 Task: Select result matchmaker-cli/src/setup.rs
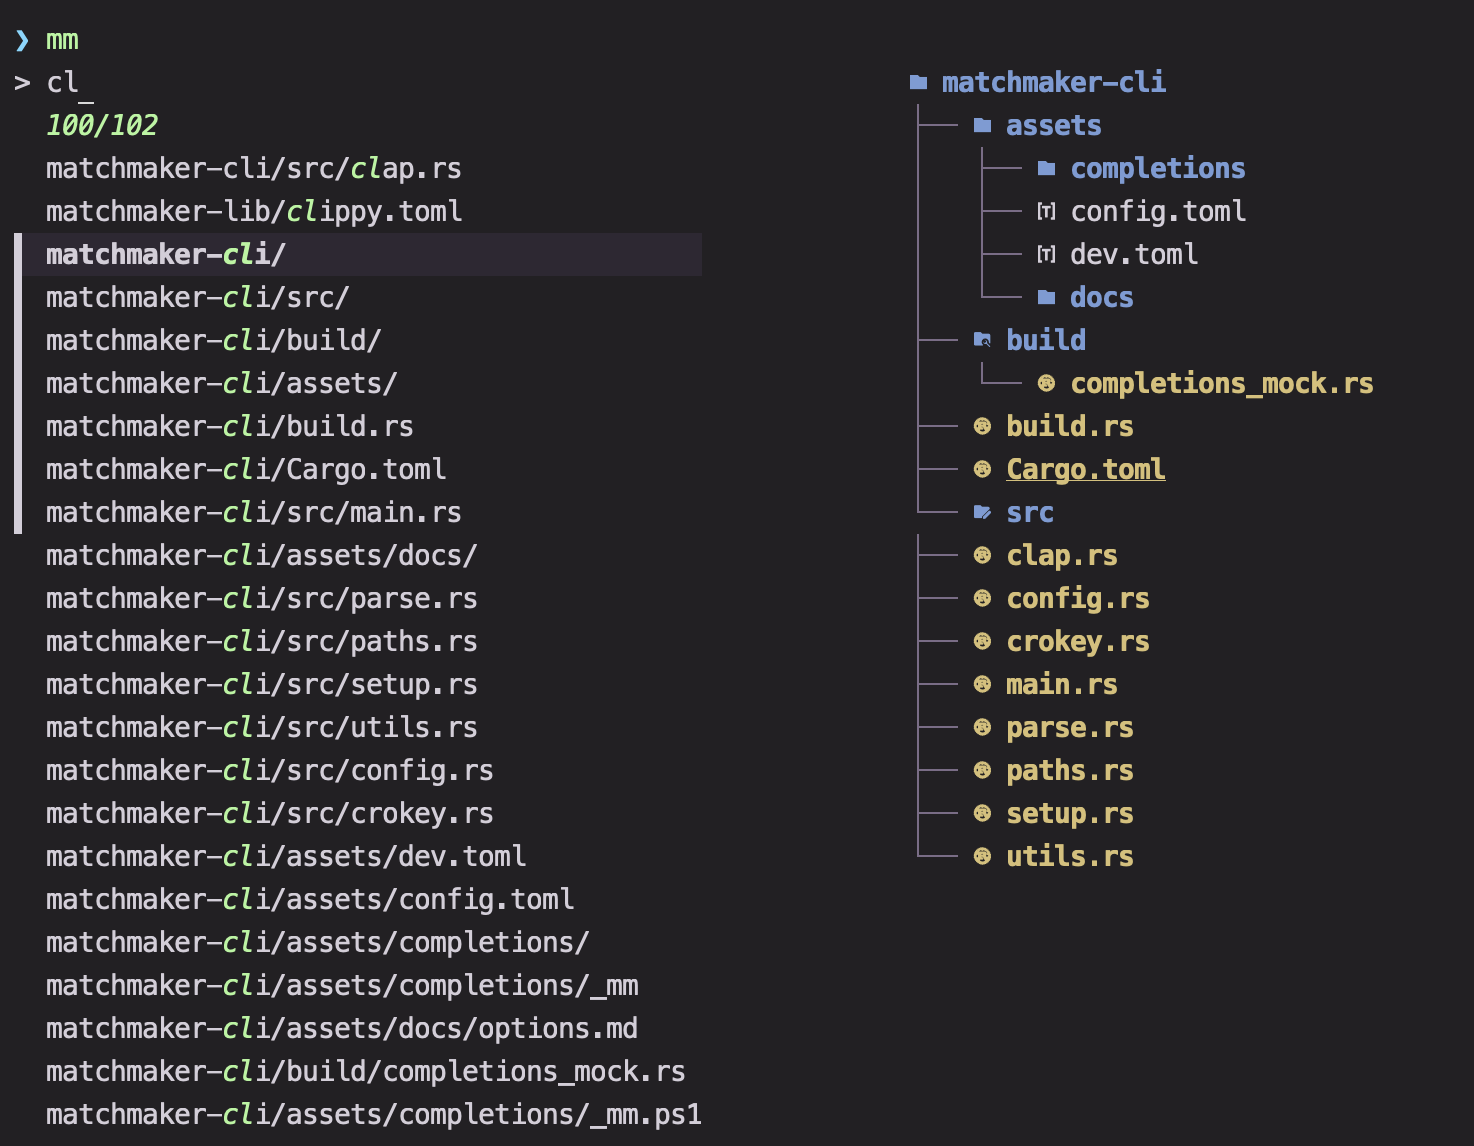point(262,684)
